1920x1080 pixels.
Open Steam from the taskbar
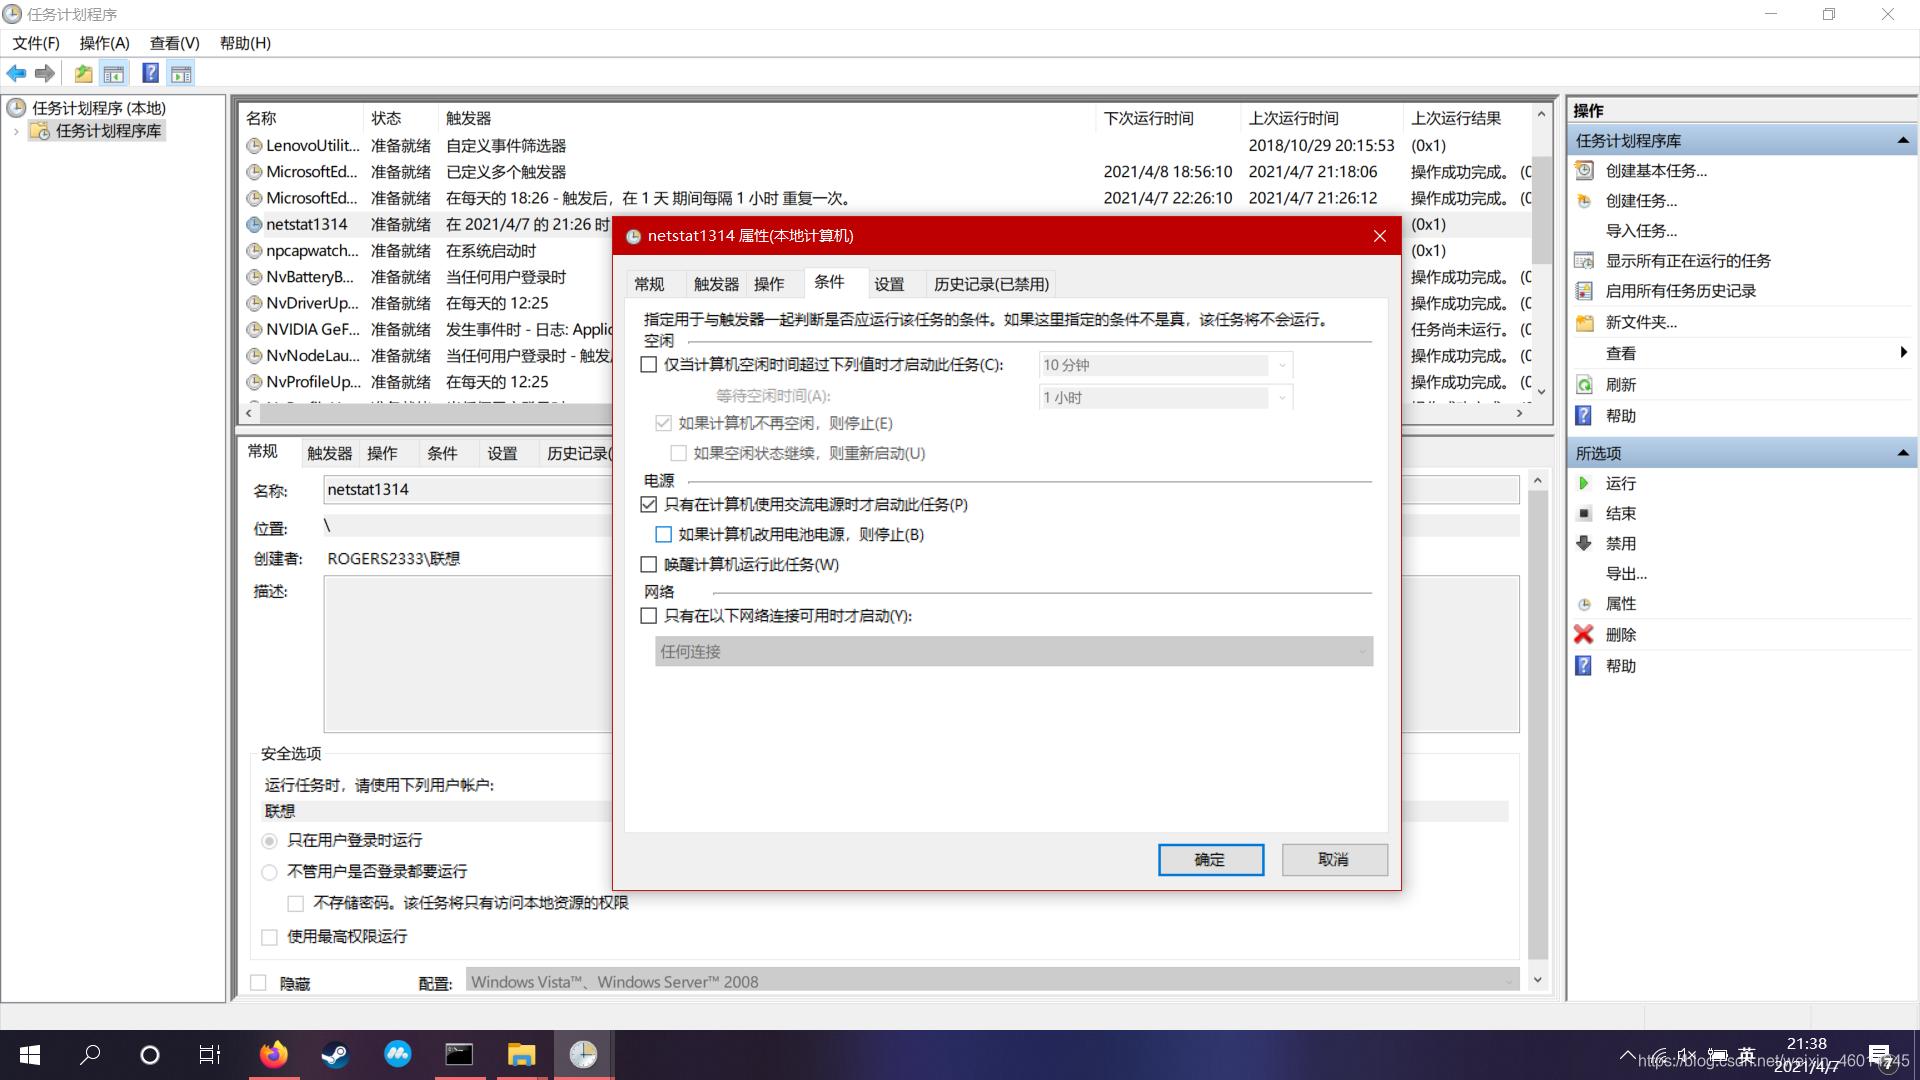pyautogui.click(x=335, y=1054)
